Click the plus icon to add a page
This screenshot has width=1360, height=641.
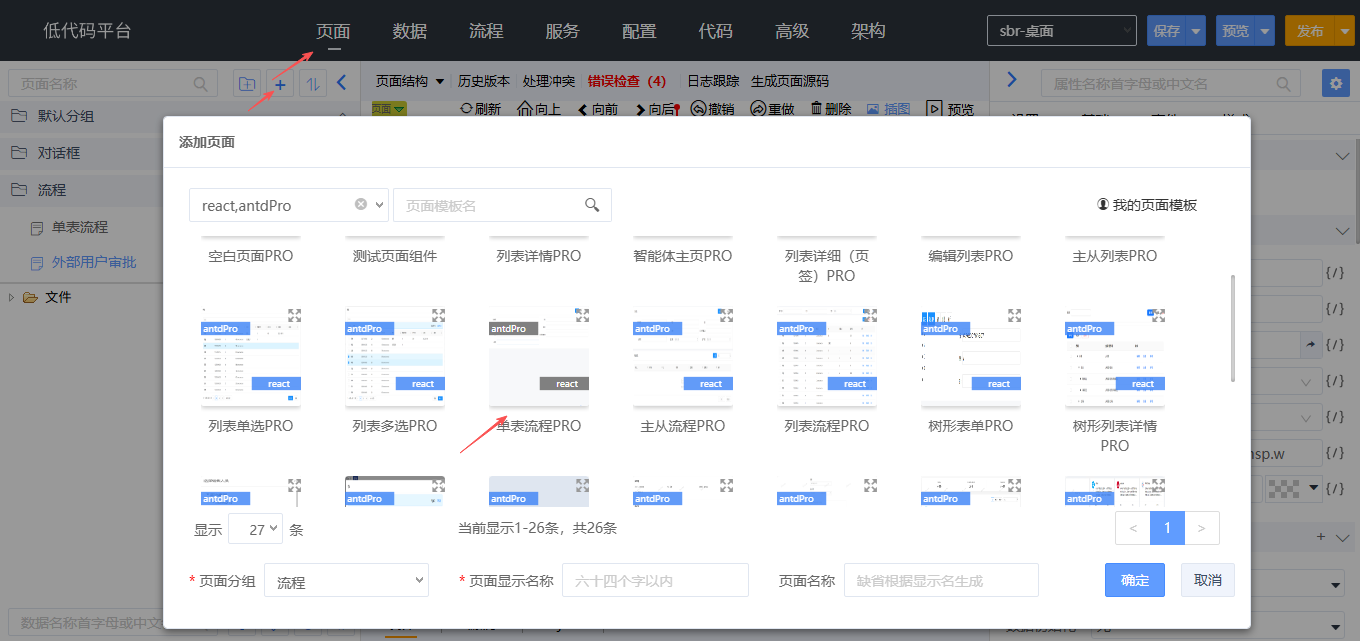[x=280, y=84]
